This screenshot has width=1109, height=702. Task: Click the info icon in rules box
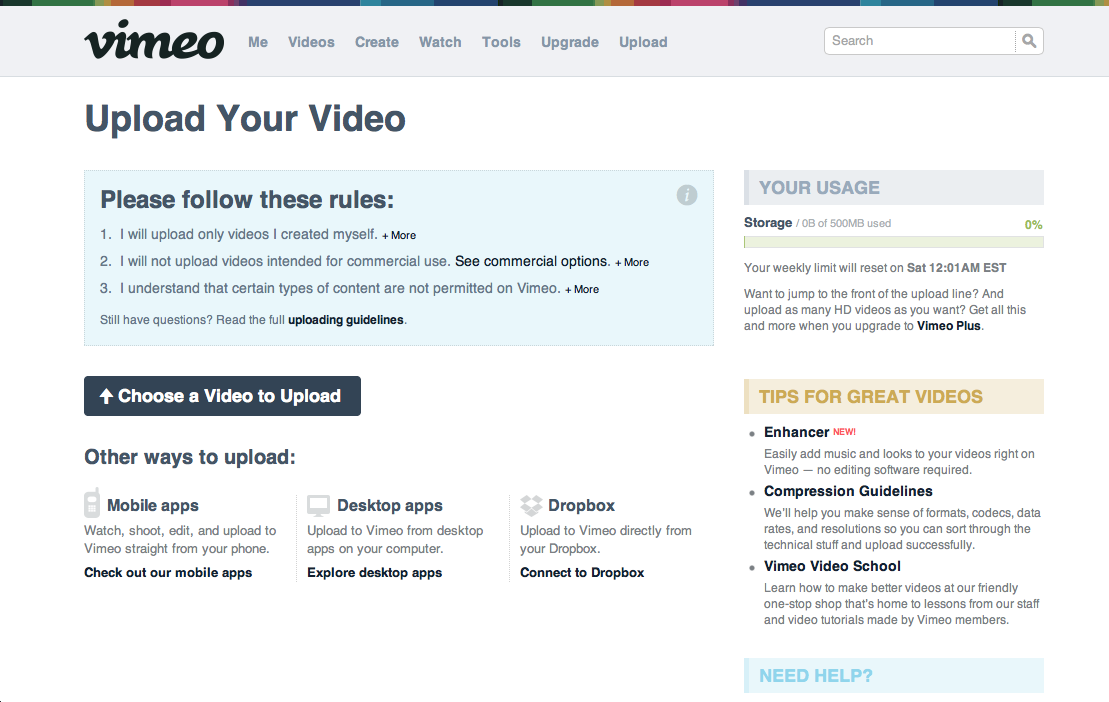click(687, 195)
